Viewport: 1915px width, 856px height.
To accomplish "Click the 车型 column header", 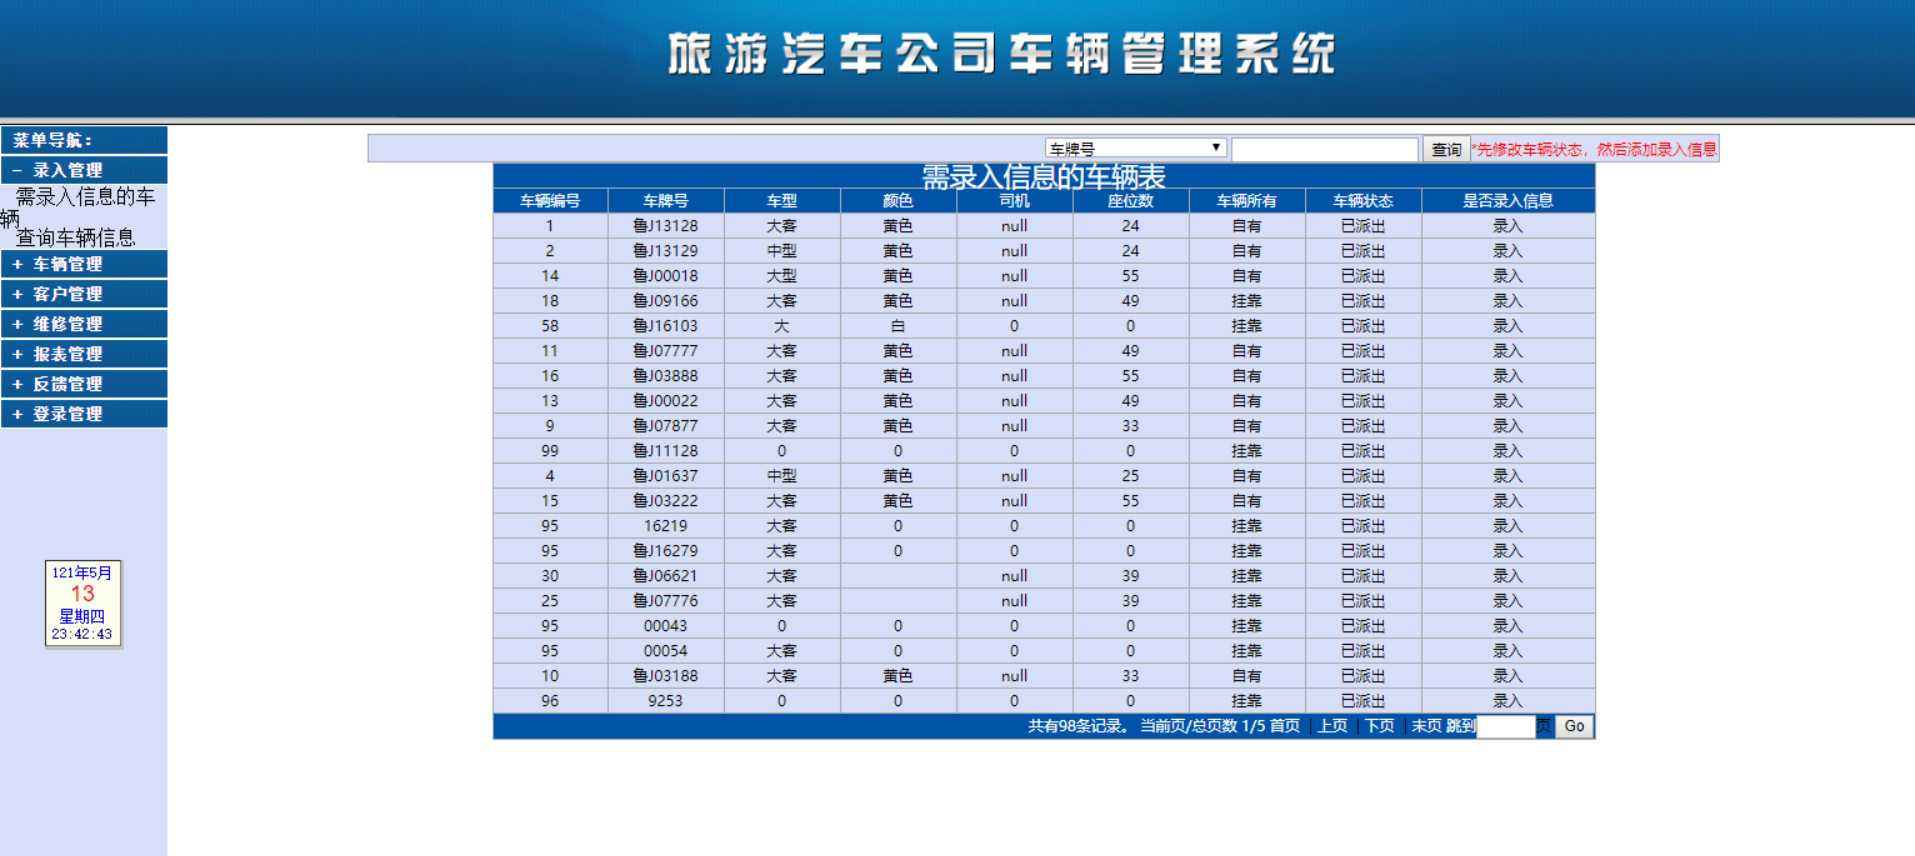I will pyautogui.click(x=782, y=201).
